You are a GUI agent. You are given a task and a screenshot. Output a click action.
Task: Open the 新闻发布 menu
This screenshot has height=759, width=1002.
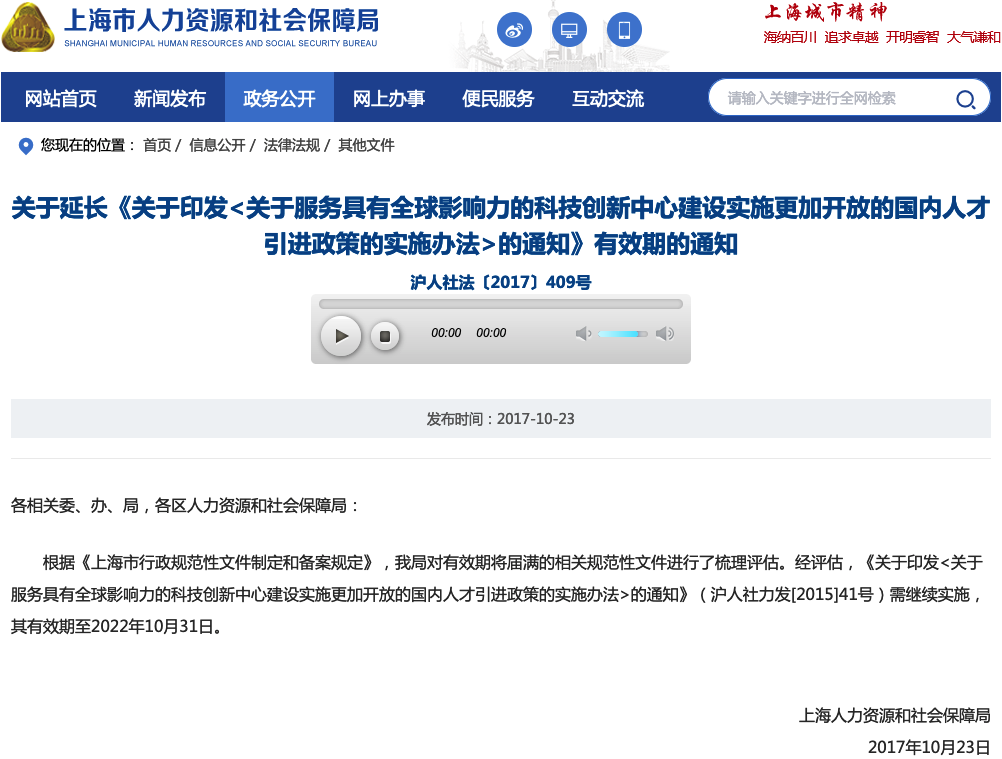pos(170,98)
